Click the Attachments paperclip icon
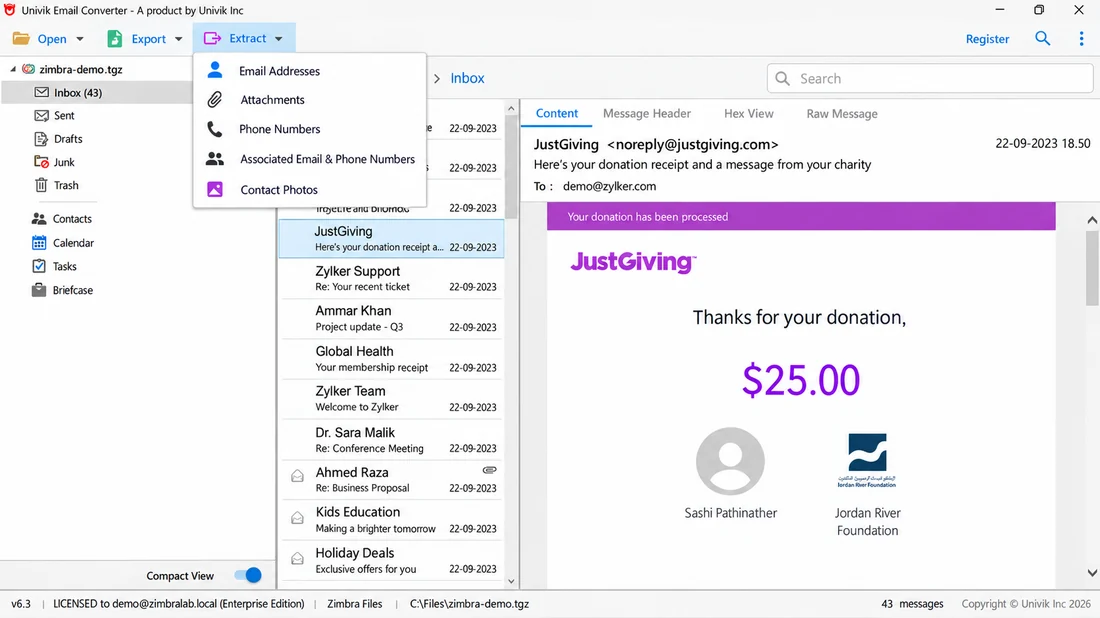 215,100
